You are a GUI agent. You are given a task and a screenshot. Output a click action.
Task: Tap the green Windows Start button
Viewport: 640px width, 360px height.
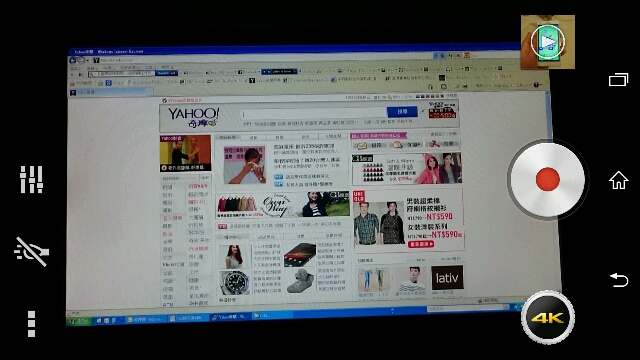[x=79, y=321]
